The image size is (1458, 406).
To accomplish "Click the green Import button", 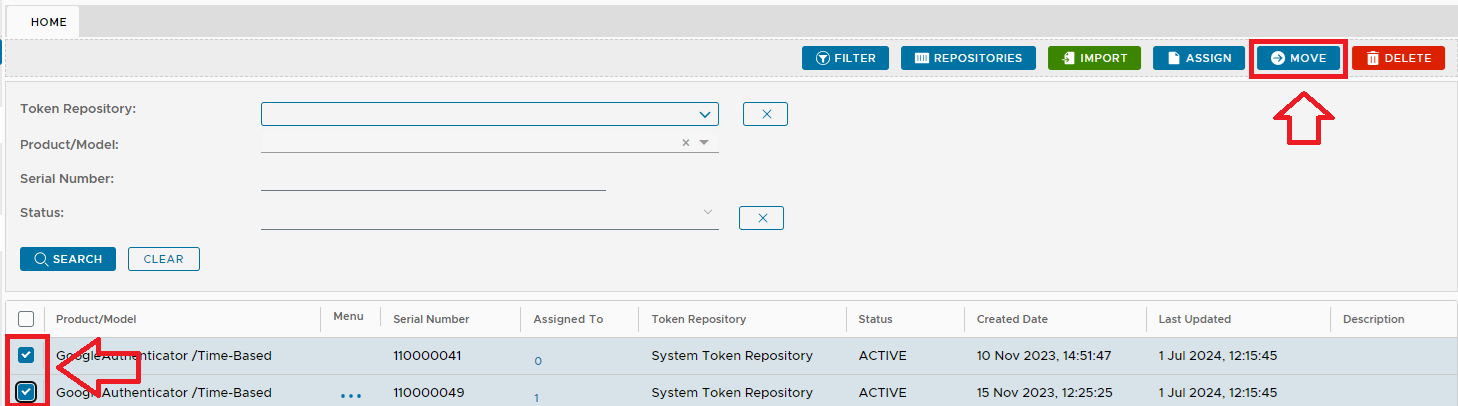I will pos(1094,58).
